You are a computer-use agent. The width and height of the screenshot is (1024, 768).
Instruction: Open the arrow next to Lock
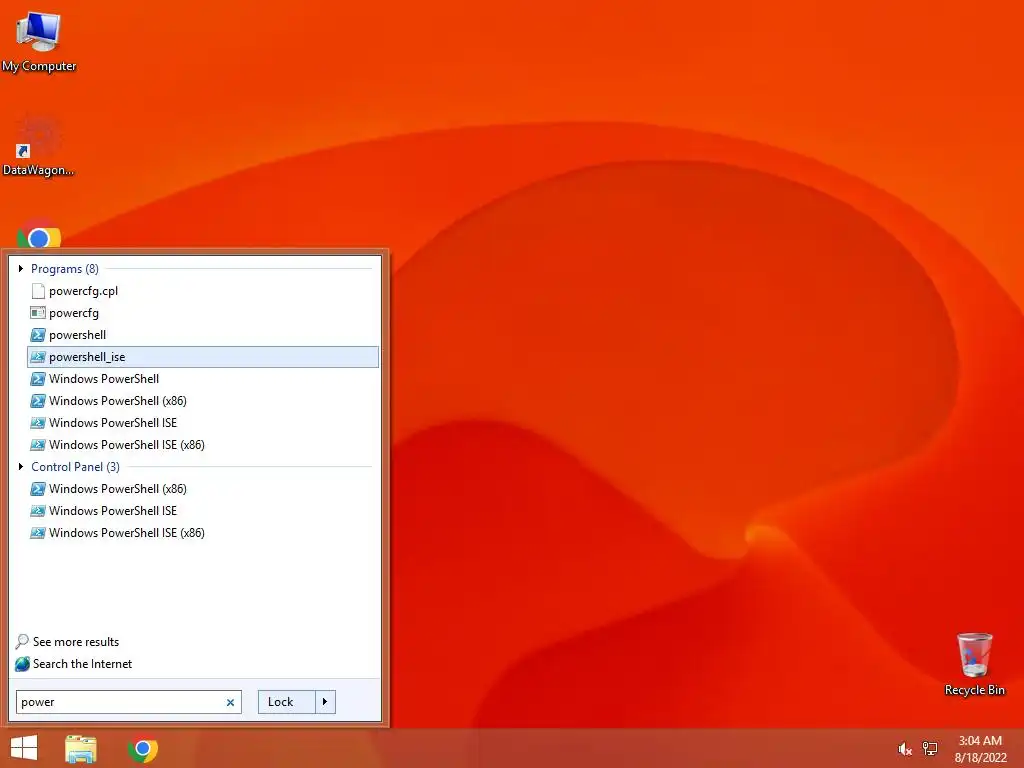[x=325, y=702]
